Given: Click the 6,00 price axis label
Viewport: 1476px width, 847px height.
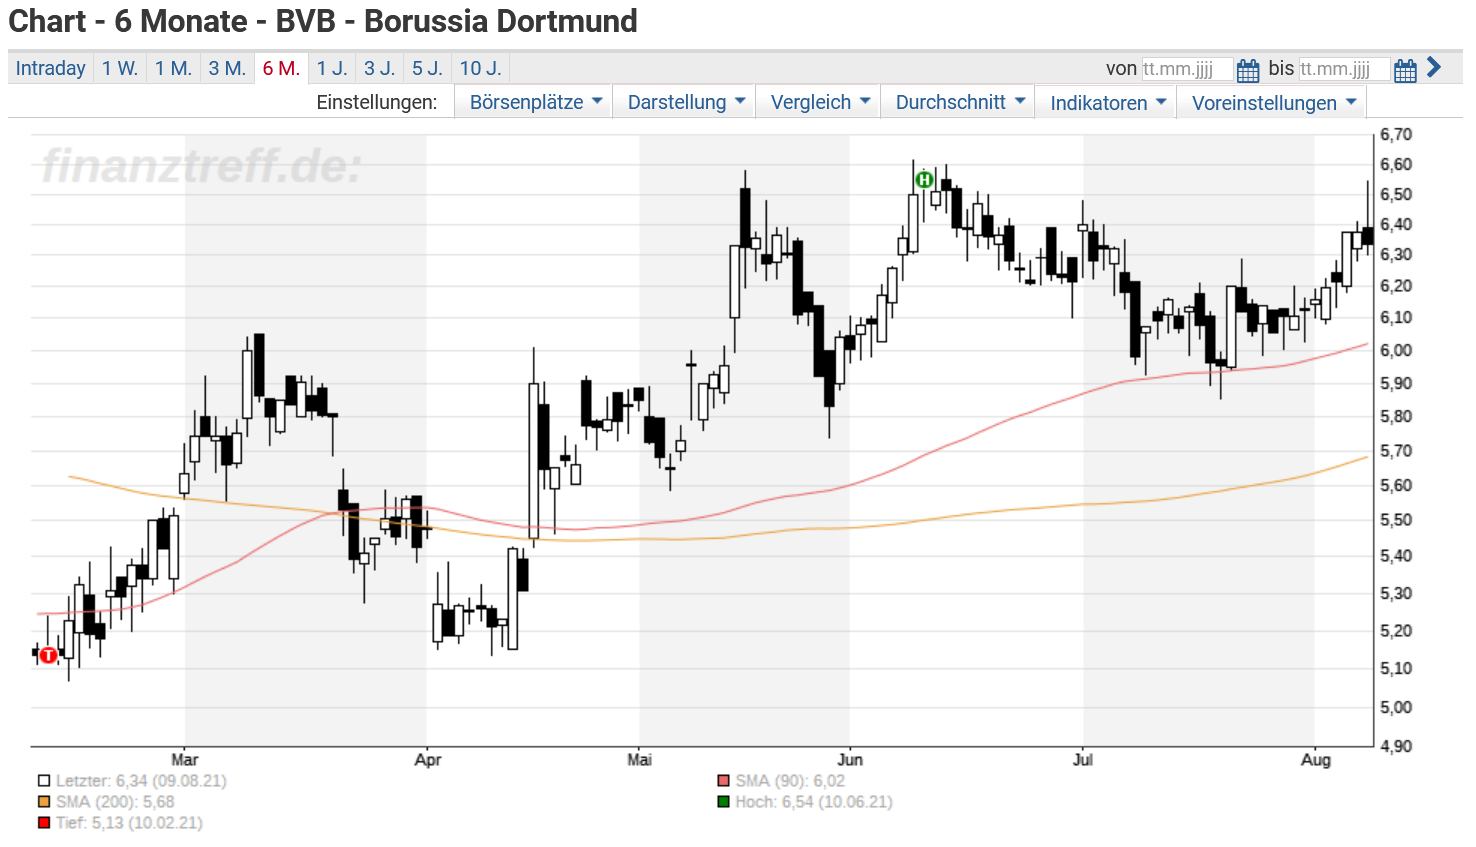Looking at the screenshot, I should point(1396,350).
